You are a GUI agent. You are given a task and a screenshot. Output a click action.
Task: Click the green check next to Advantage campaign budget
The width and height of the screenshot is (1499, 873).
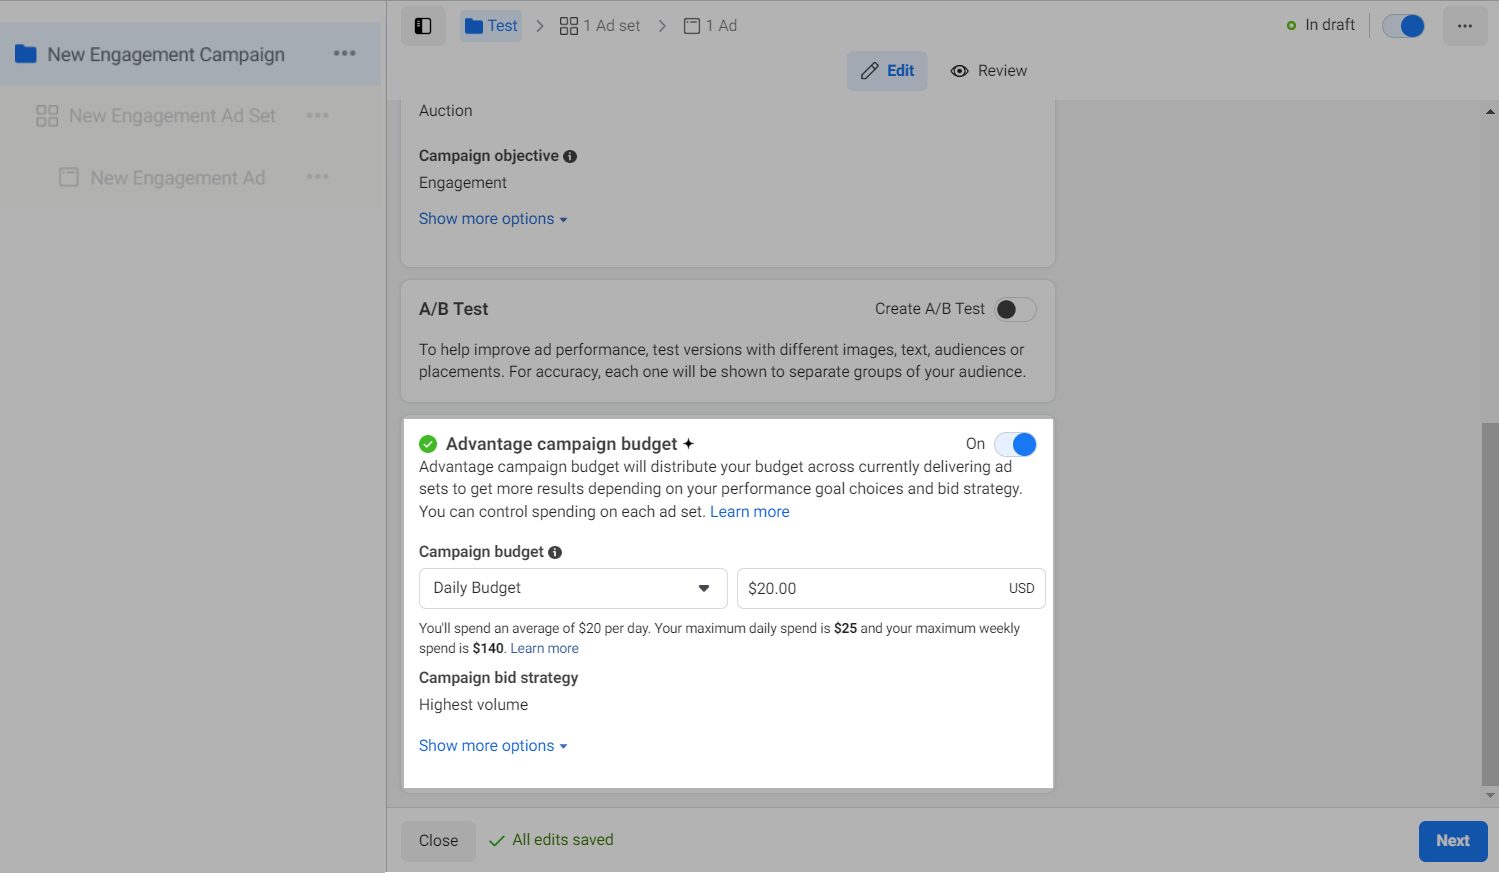pyautogui.click(x=428, y=444)
